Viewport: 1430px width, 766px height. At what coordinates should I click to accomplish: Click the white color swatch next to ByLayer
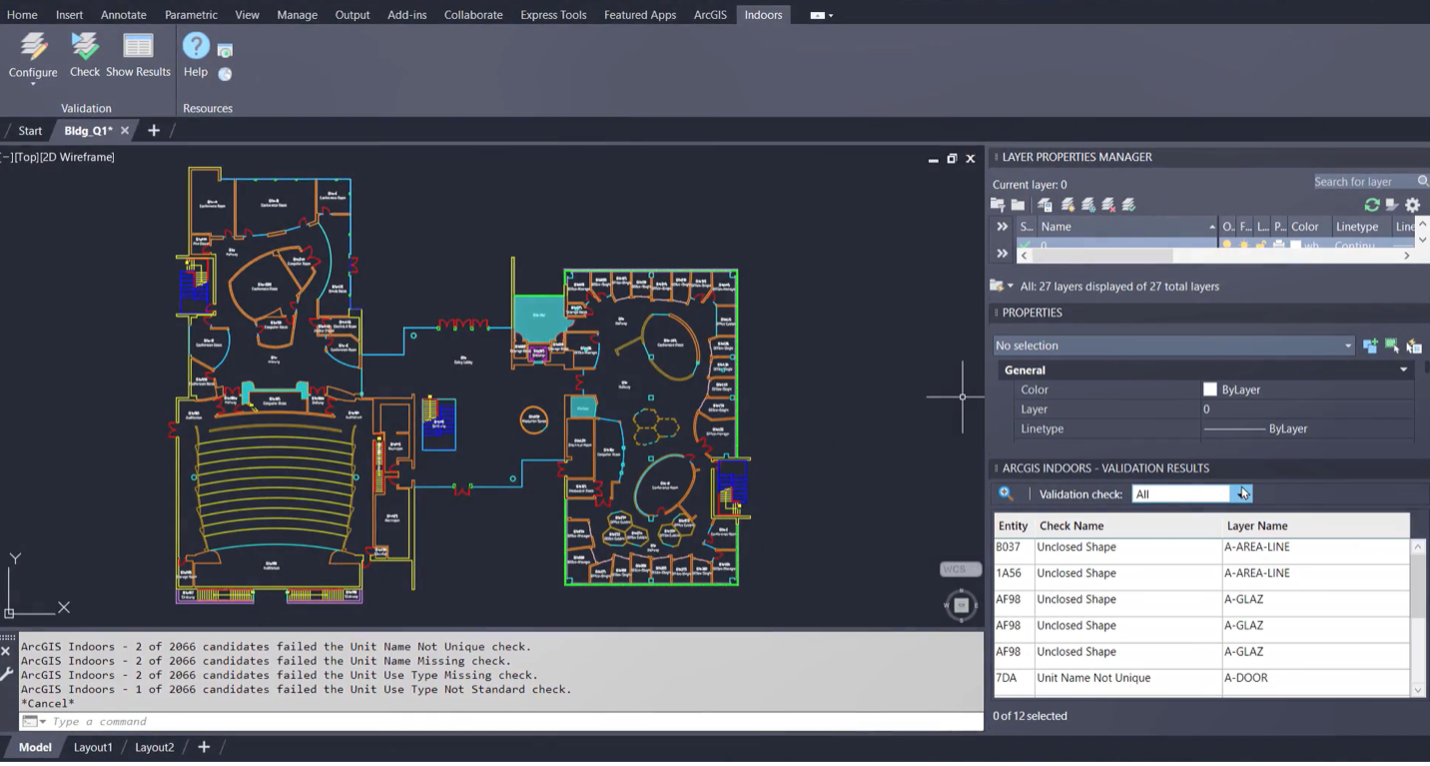(1210, 389)
